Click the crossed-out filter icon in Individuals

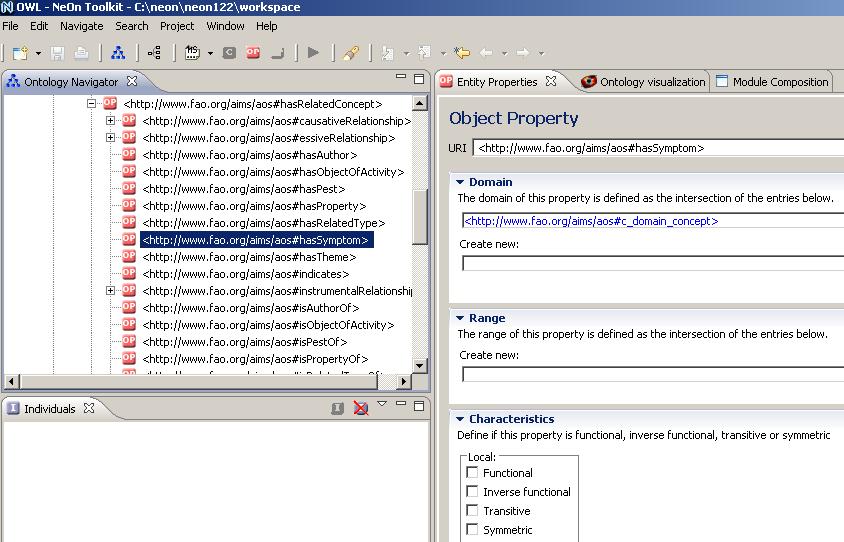[361, 408]
